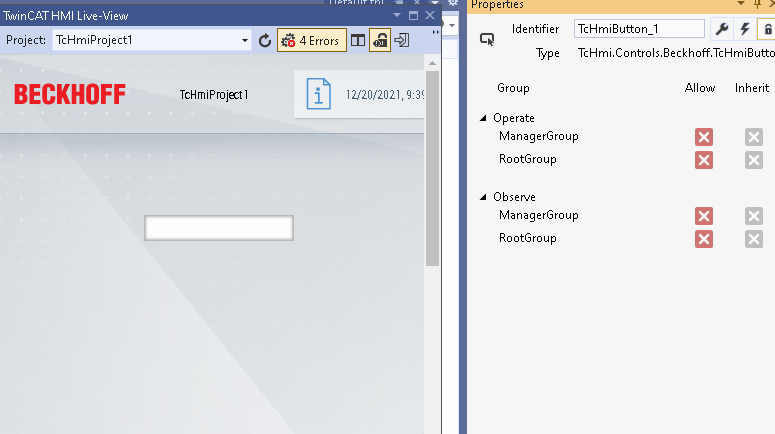Toggle Allow for Operate ManagerGroup
775x434 pixels.
click(704, 137)
